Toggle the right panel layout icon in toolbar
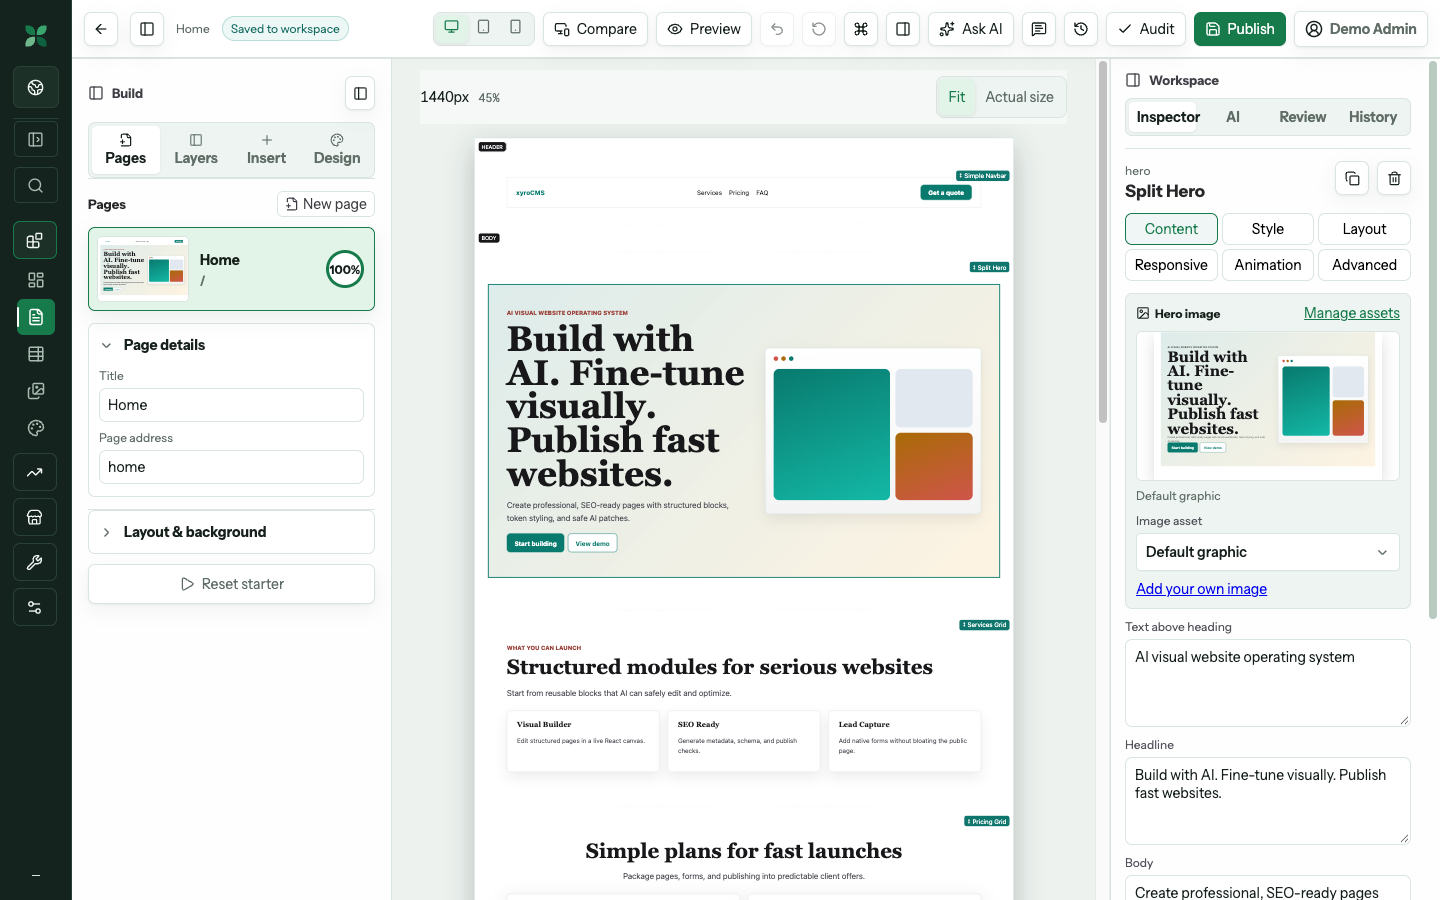Viewport: 1440px width, 900px height. pos(903,29)
